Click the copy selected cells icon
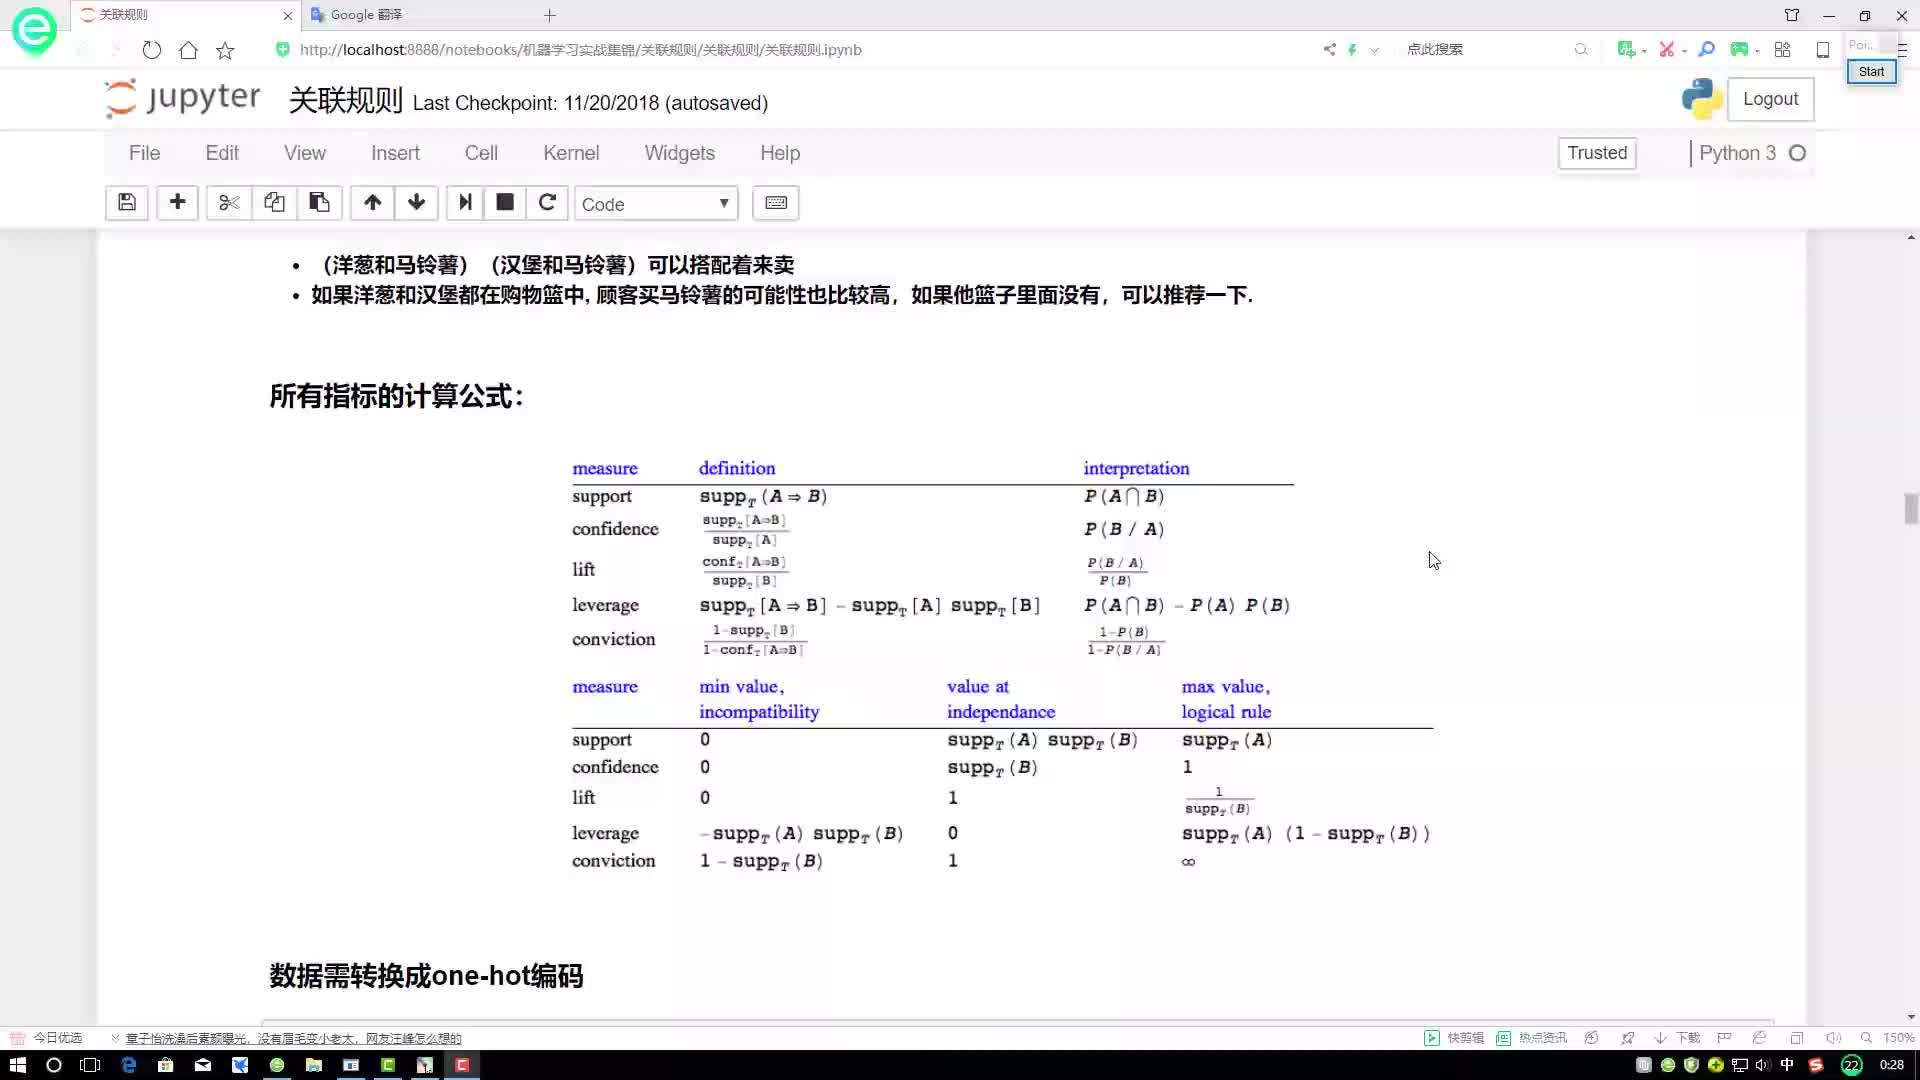The height and width of the screenshot is (1080, 1920). coord(274,203)
